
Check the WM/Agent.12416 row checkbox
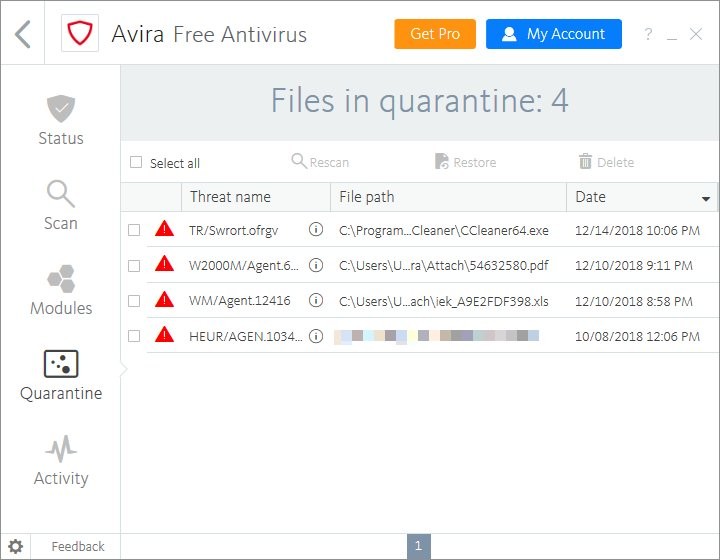point(134,301)
